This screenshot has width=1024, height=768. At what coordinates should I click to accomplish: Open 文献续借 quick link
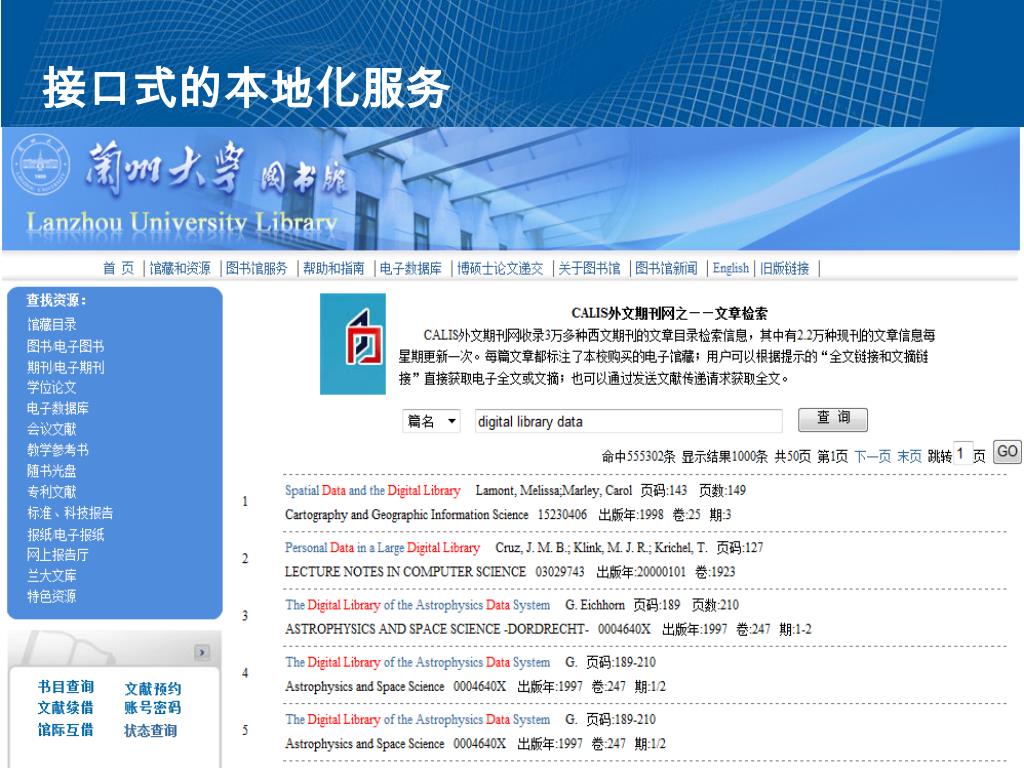coord(65,707)
